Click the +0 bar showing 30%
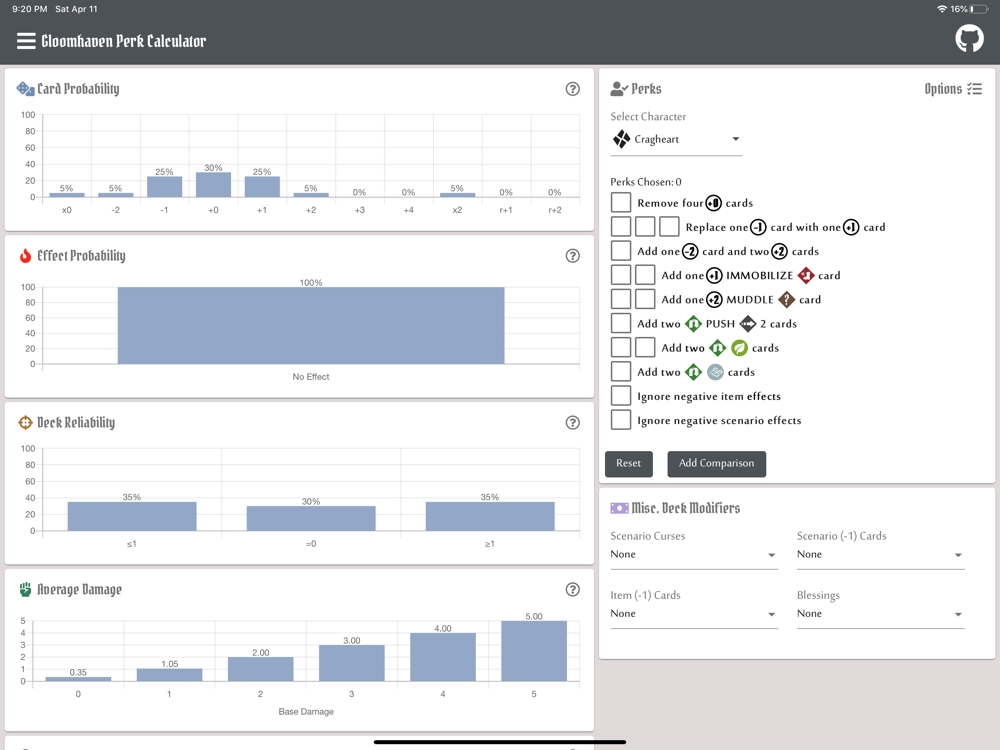Screen dimensions: 1000x750 (x=213, y=185)
